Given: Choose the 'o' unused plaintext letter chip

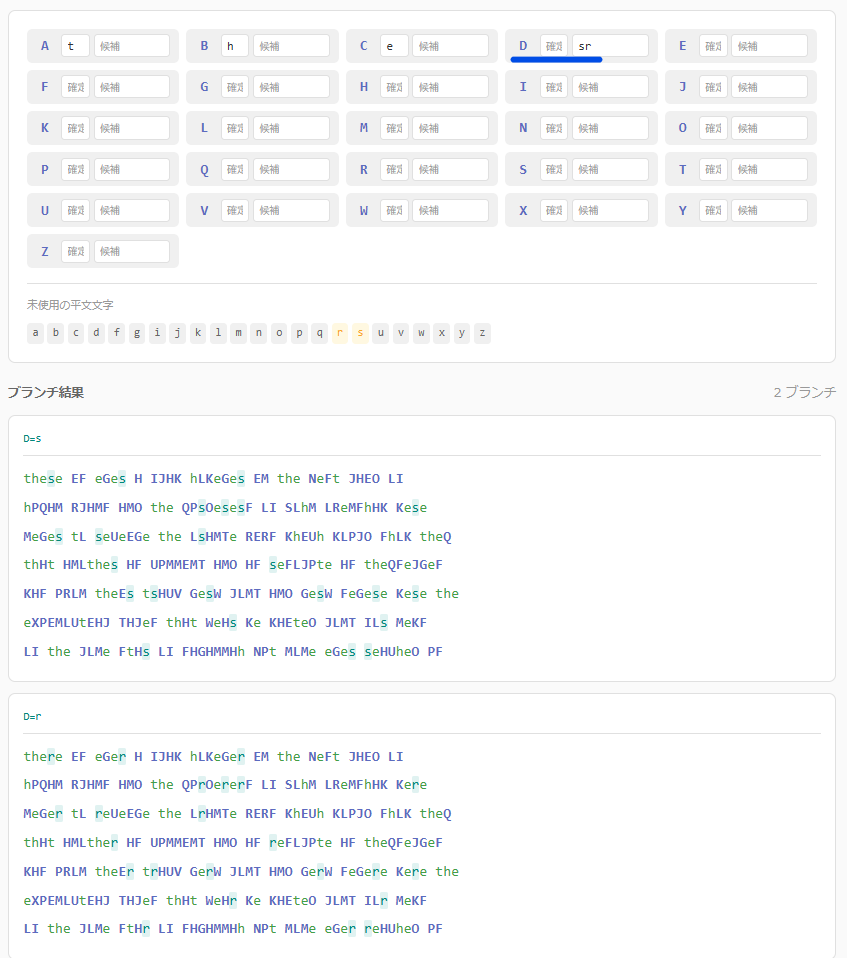Looking at the screenshot, I should click(279, 334).
